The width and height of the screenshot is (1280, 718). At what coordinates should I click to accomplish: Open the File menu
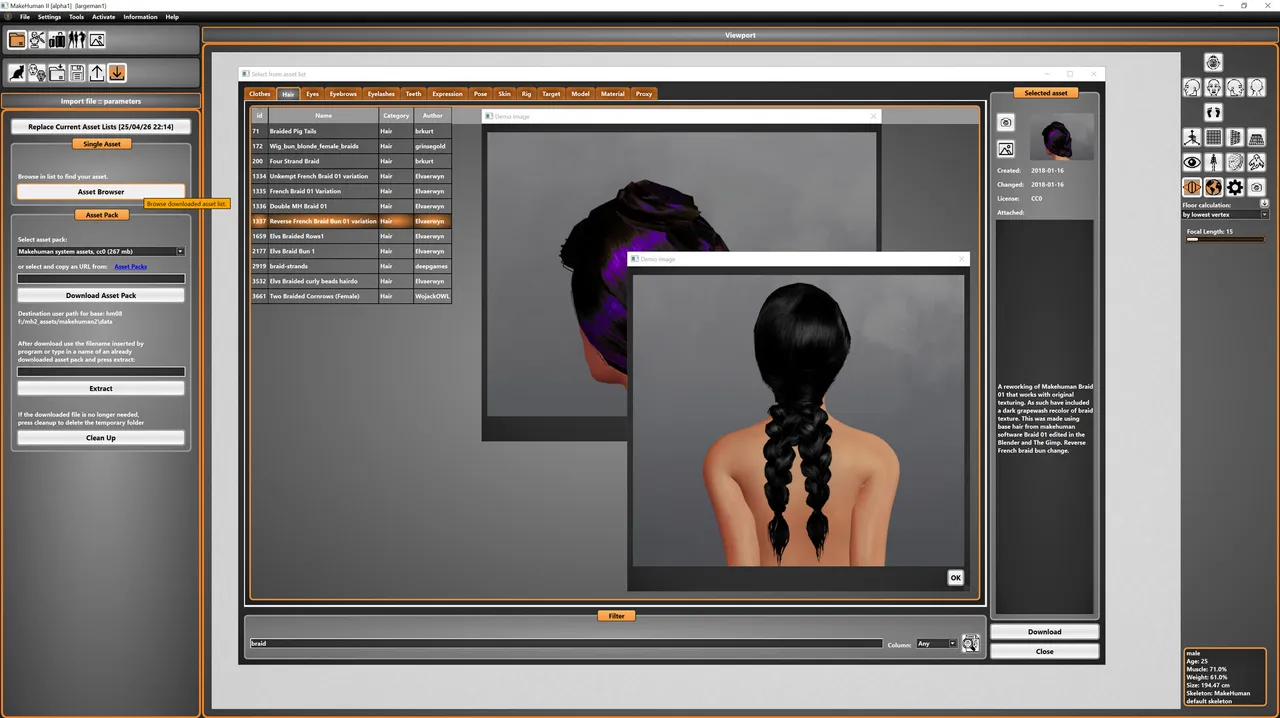(25, 17)
